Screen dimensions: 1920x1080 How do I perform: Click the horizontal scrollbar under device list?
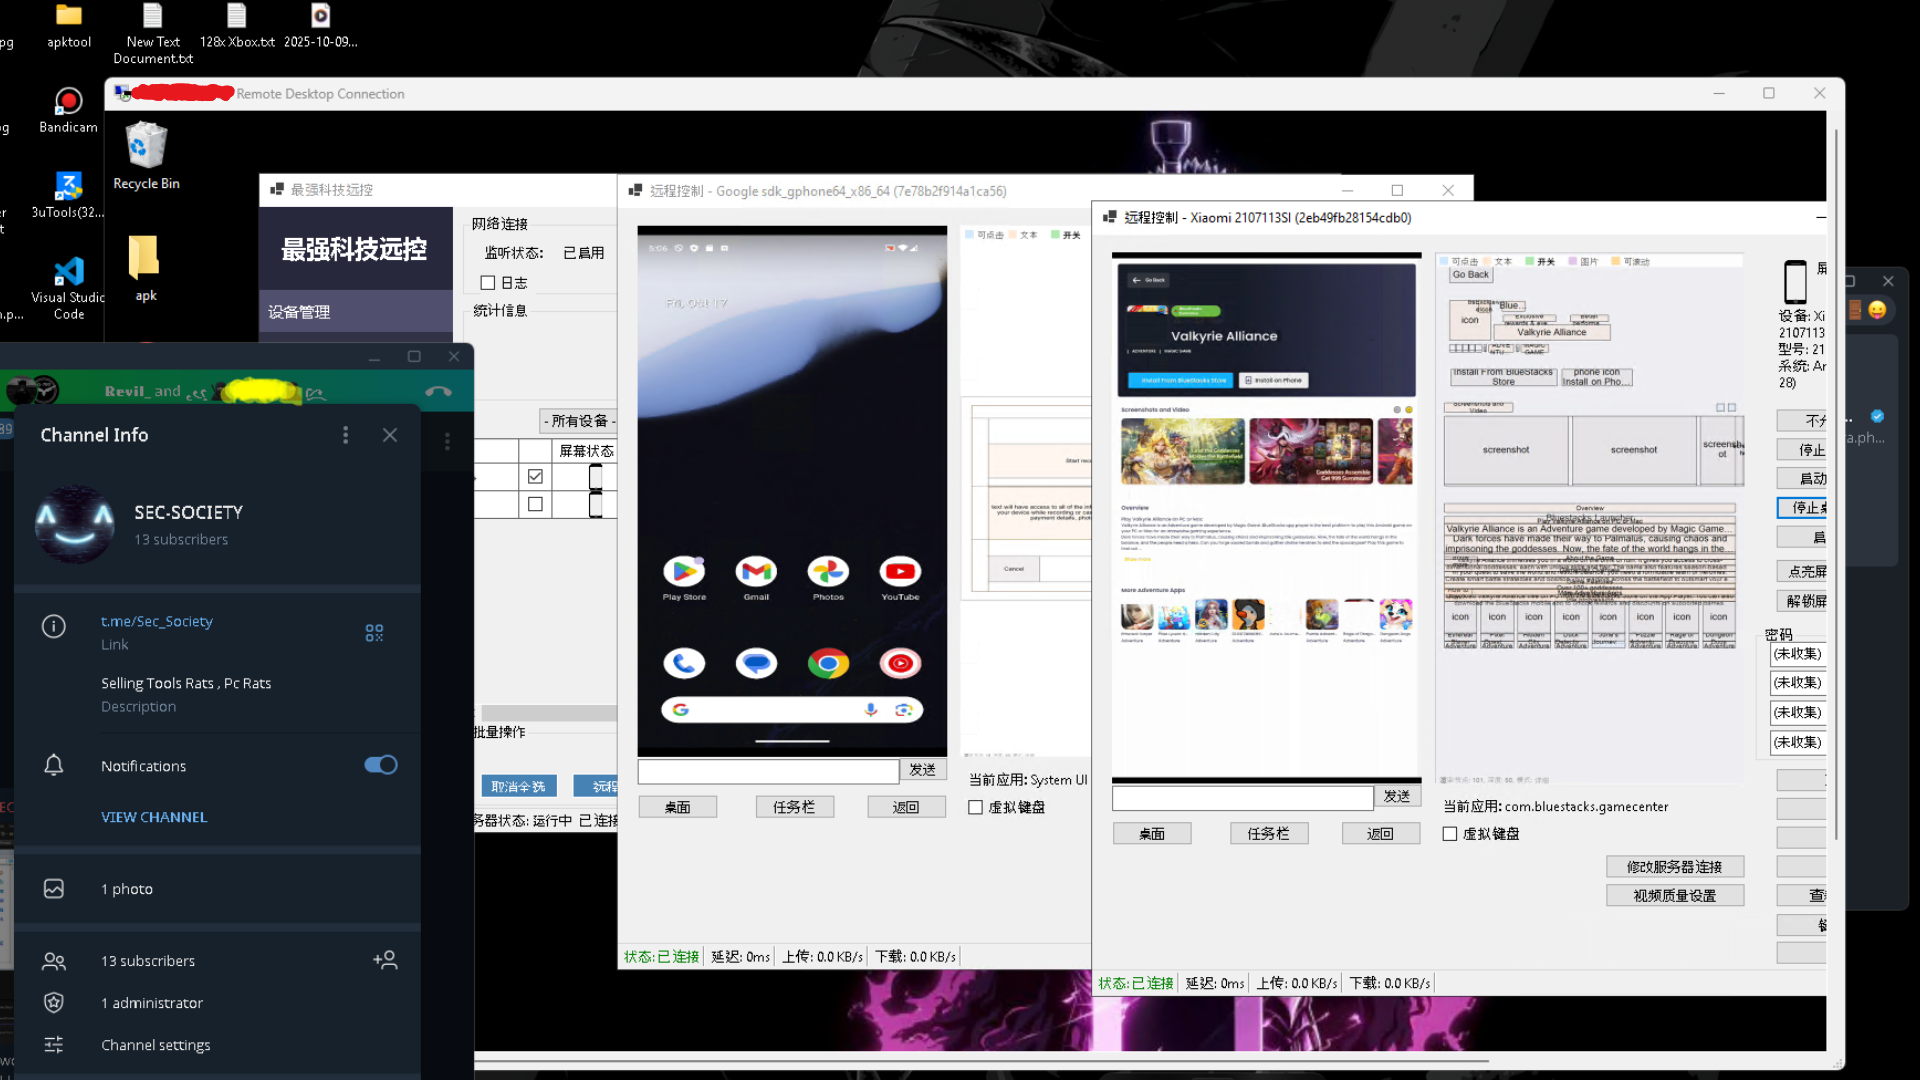pyautogui.click(x=548, y=713)
